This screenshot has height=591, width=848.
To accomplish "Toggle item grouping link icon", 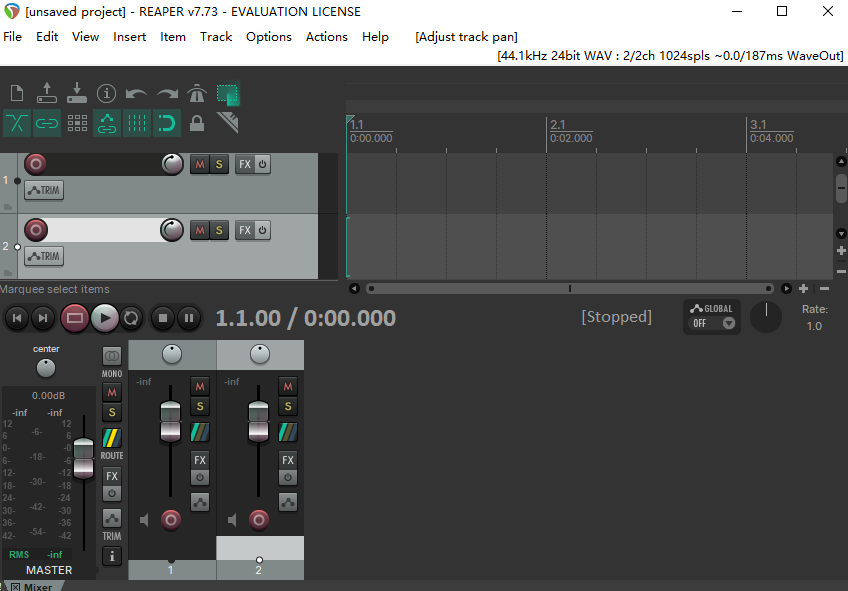I will pos(47,123).
